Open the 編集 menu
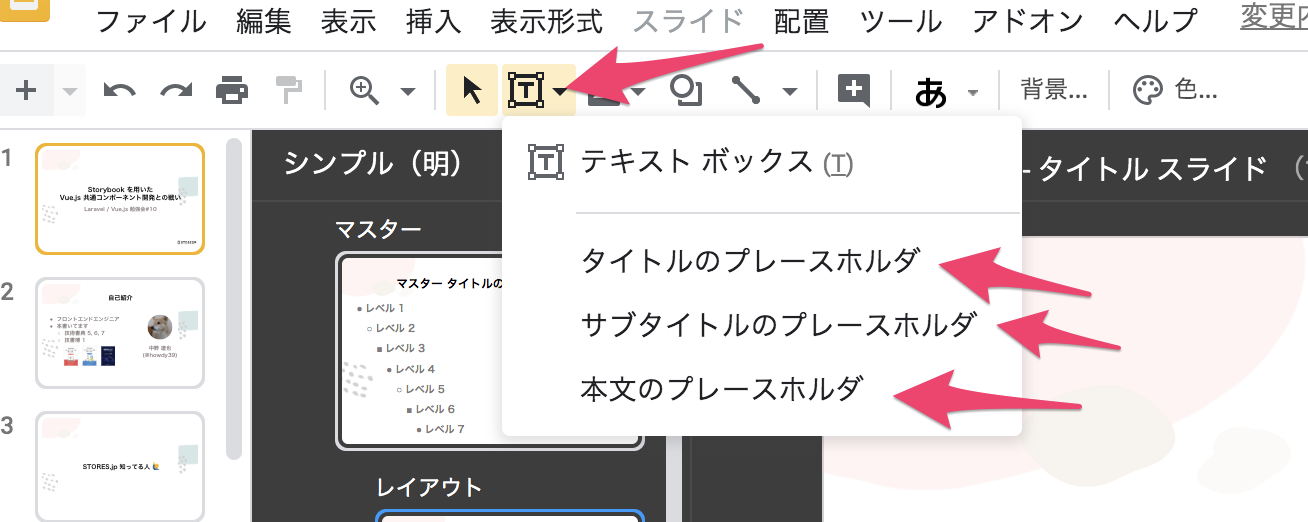The width and height of the screenshot is (1308, 522). (x=265, y=20)
